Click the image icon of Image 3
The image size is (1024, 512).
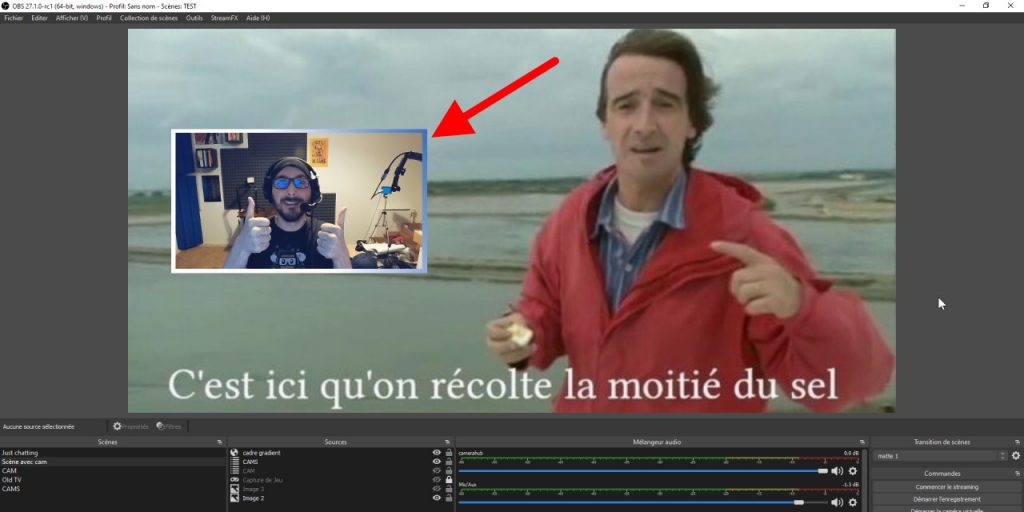point(234,488)
